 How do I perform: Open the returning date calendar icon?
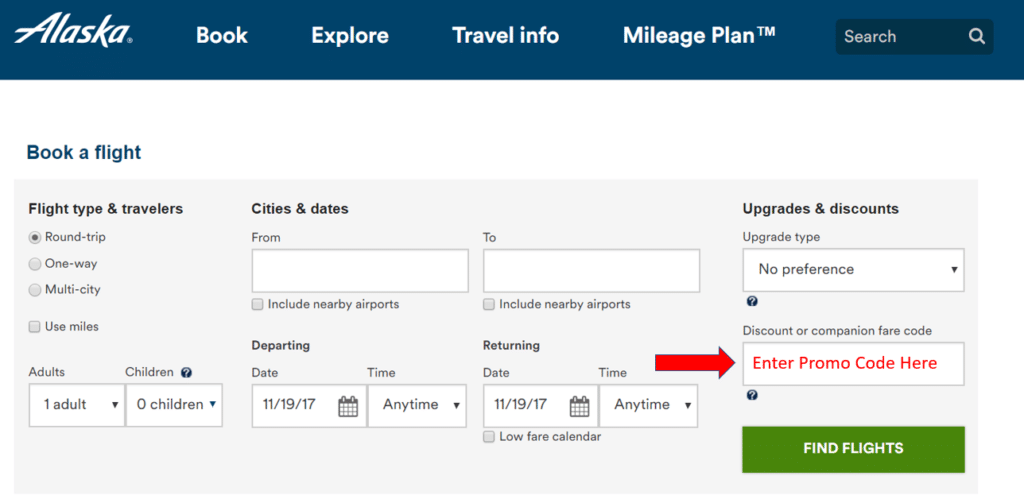coord(579,405)
